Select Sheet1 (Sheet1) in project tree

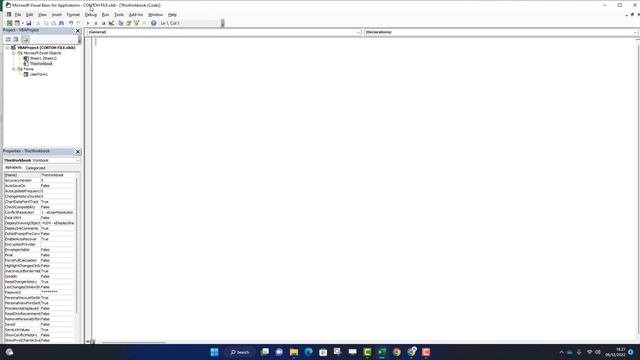[43, 58]
